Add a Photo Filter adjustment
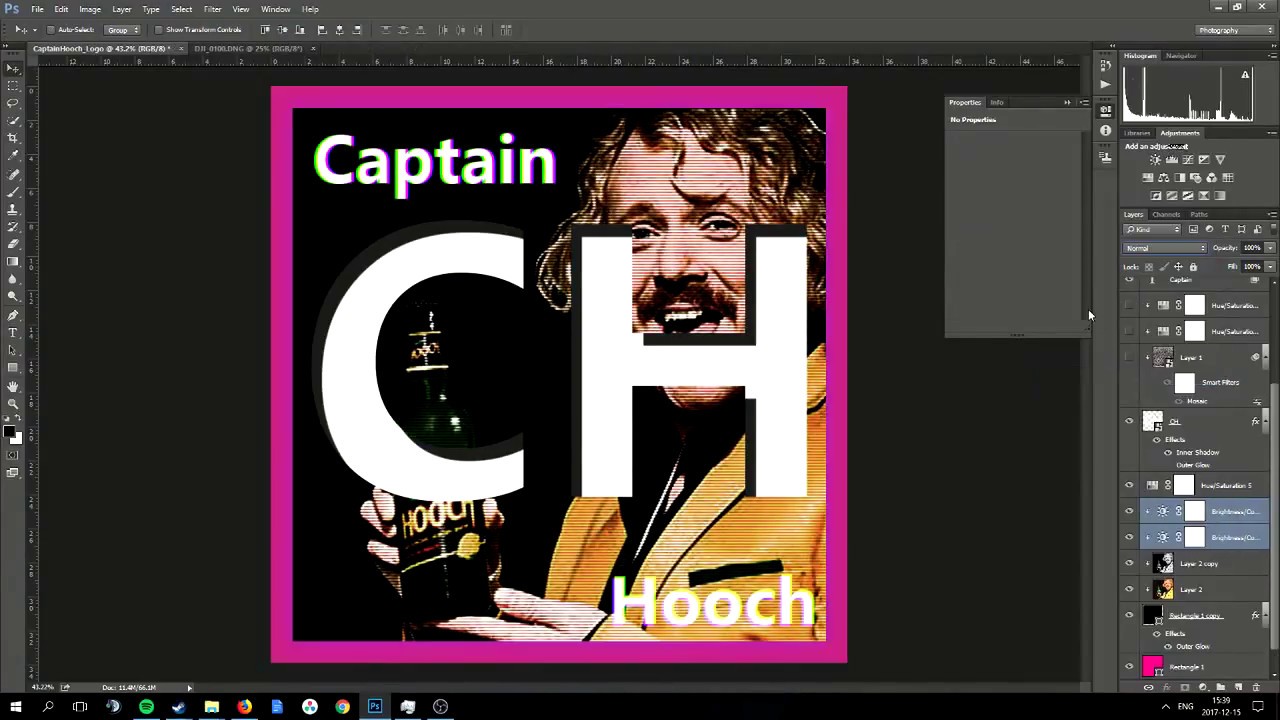Viewport: 1280px width, 720px height. click(x=1195, y=178)
